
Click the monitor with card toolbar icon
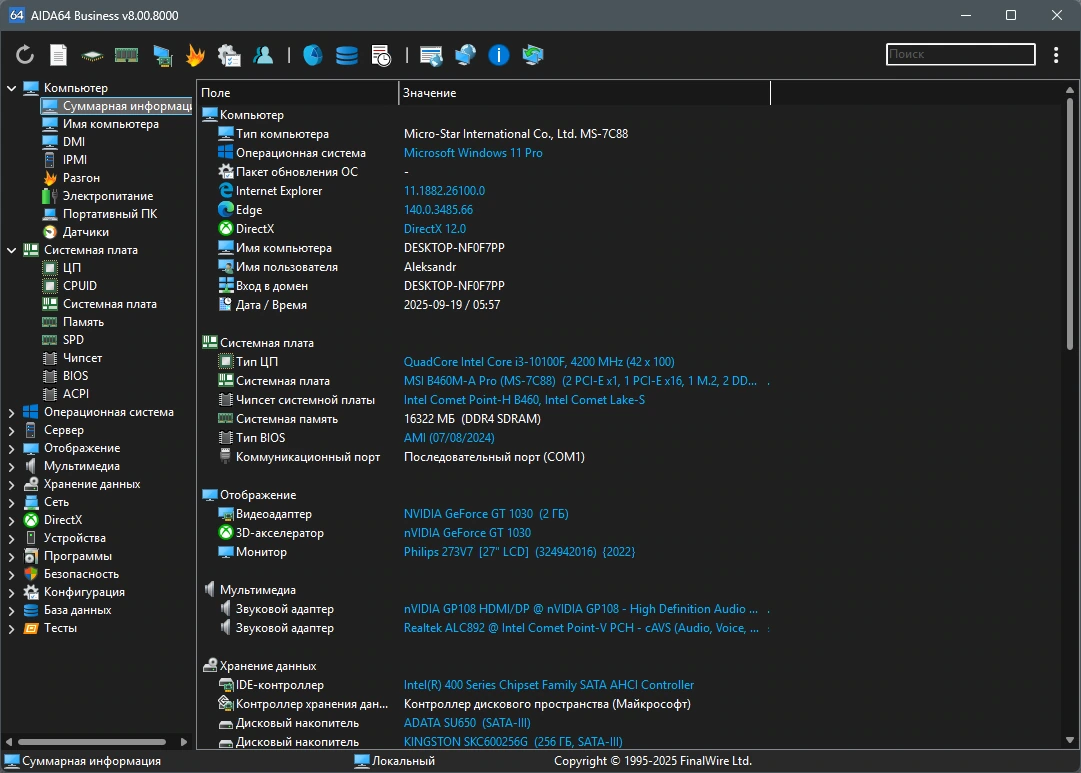click(x=163, y=55)
